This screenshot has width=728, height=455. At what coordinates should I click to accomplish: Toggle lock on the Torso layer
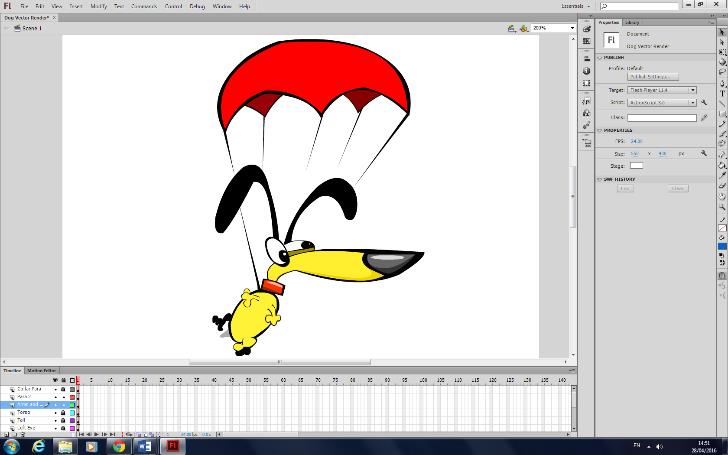[x=63, y=412]
